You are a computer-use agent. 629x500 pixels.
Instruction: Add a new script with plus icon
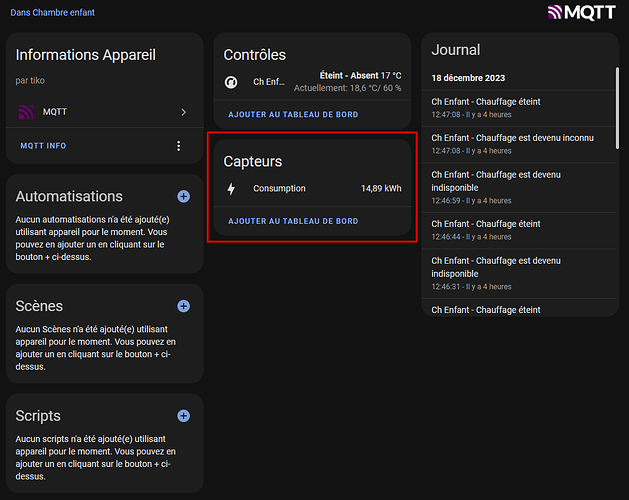pyautogui.click(x=183, y=415)
